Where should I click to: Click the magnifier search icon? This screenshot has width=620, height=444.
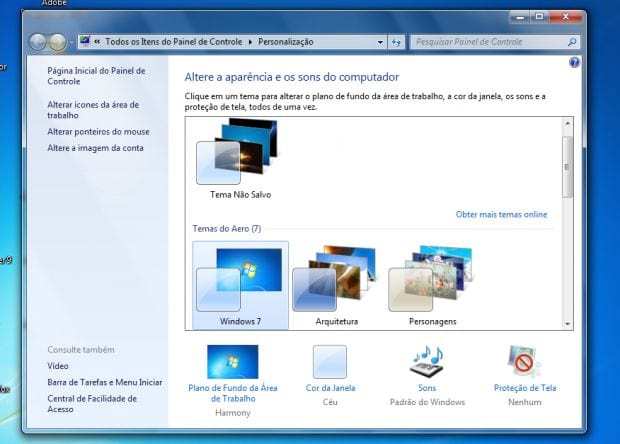[x=572, y=42]
